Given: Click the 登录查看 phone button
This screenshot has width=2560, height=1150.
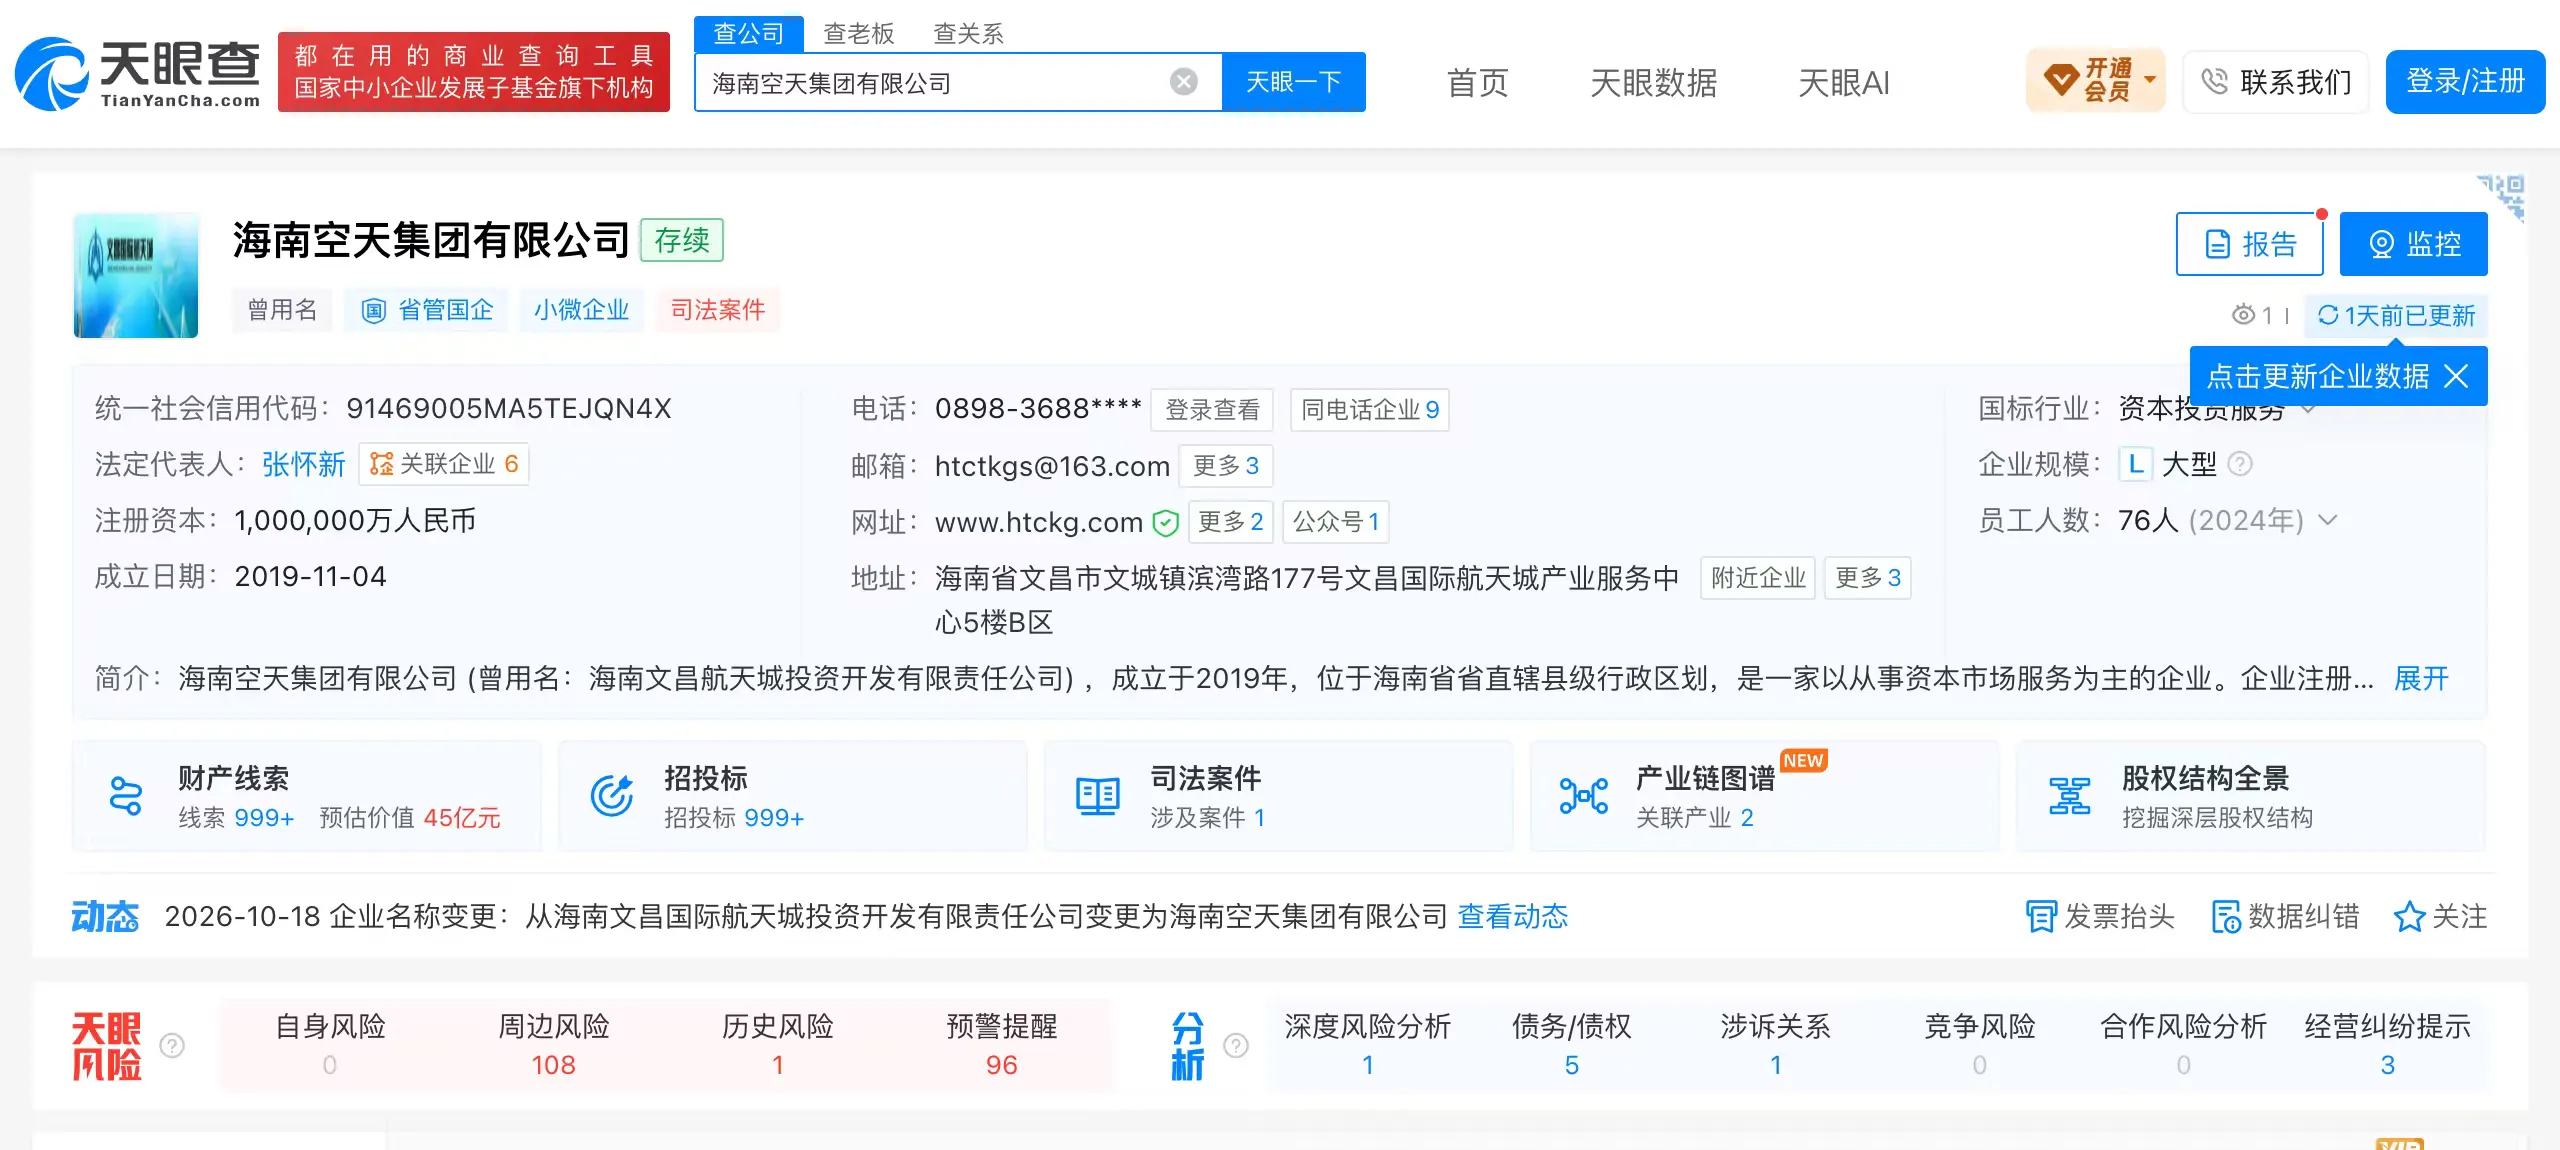Looking at the screenshot, I should pos(1212,410).
